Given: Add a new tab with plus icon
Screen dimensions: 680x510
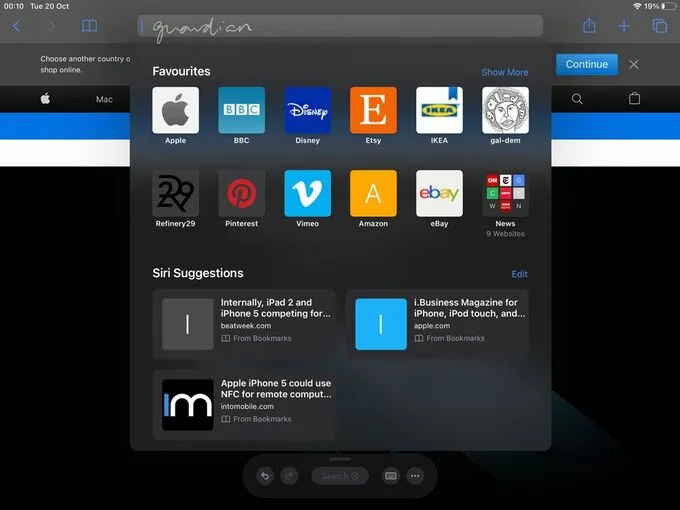Looking at the screenshot, I should click(624, 26).
